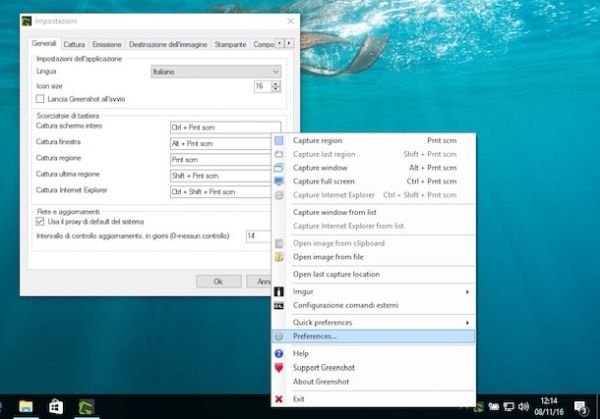Enable Lancia Greenshot all'avvio checkbox

click(x=40, y=100)
